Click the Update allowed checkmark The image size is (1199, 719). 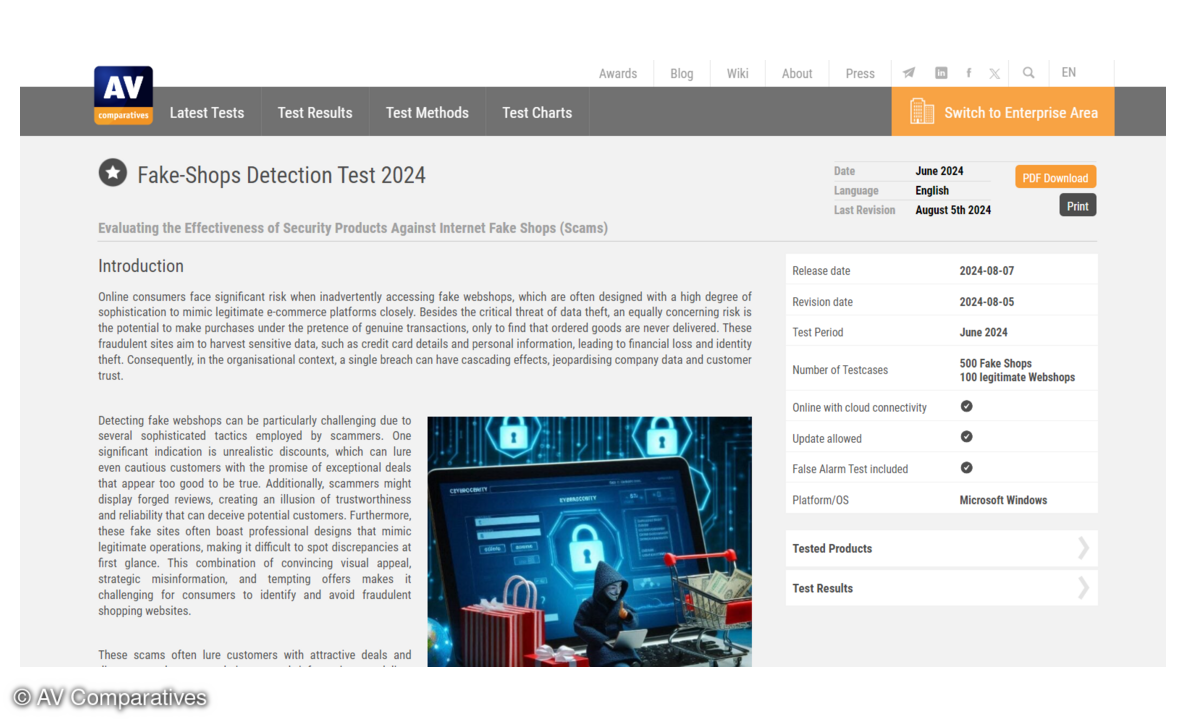(x=967, y=437)
